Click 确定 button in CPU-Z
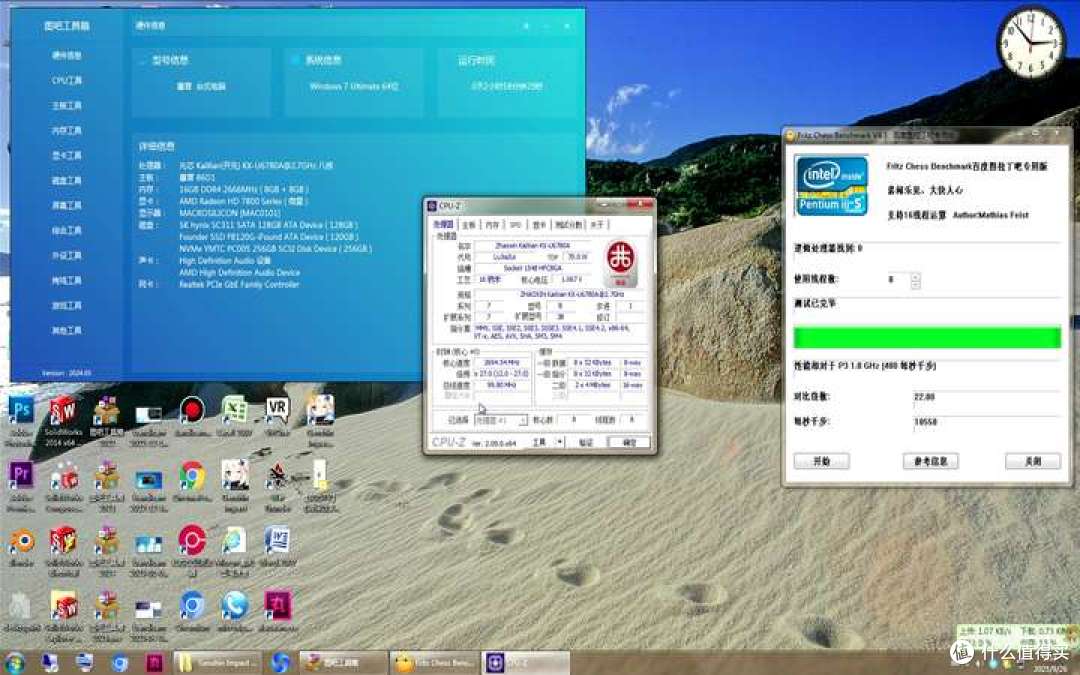 tap(629, 442)
